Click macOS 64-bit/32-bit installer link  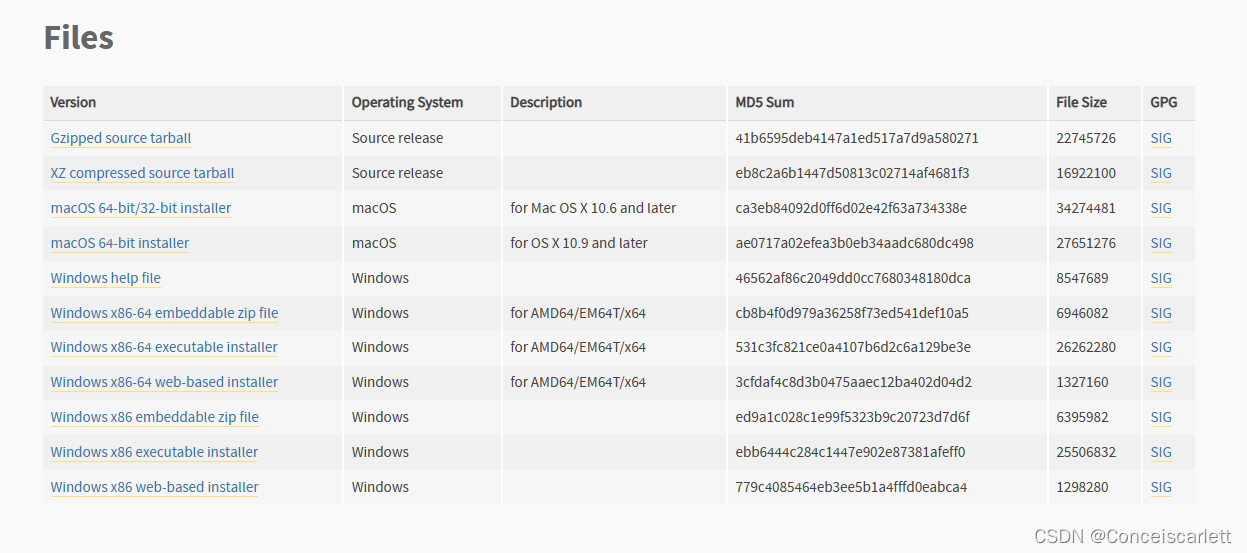click(x=140, y=208)
